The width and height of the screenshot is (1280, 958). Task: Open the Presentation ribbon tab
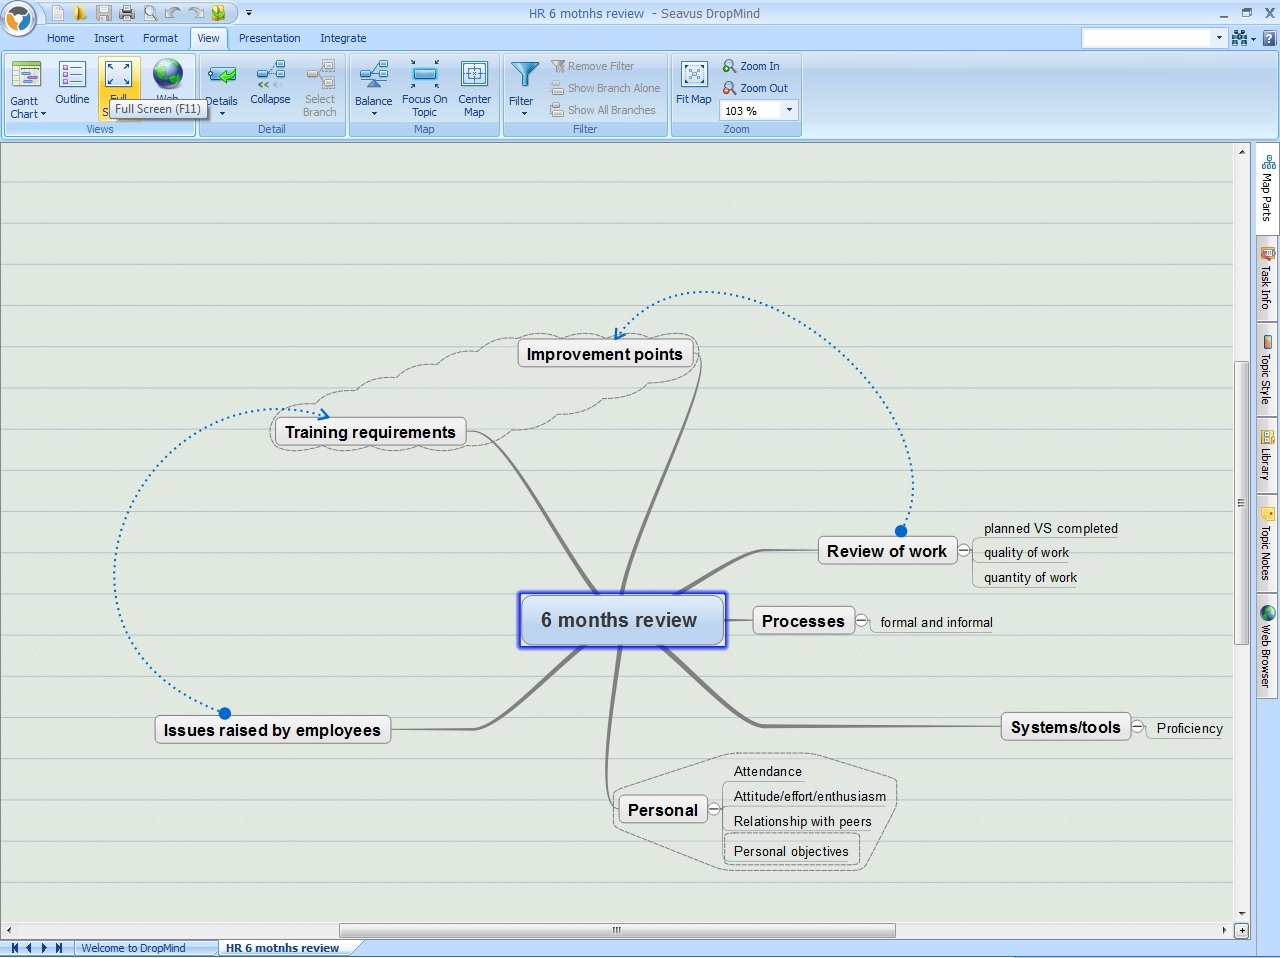point(269,38)
